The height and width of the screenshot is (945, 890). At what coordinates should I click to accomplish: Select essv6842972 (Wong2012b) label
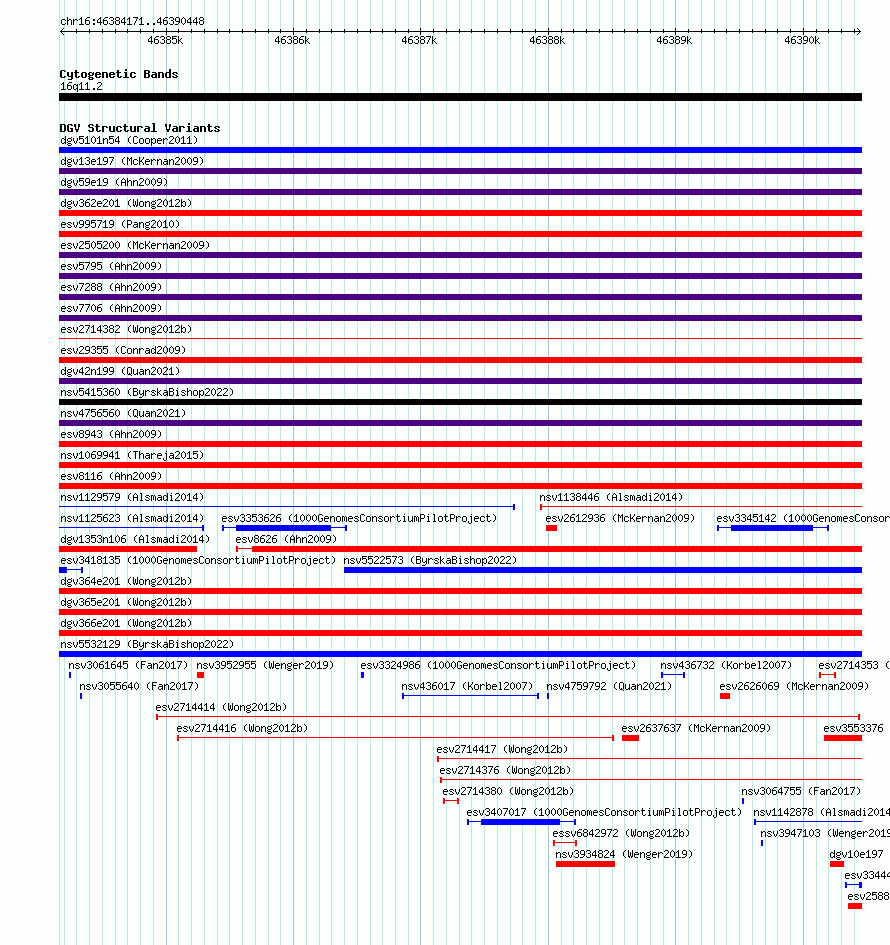pyautogui.click(x=621, y=834)
